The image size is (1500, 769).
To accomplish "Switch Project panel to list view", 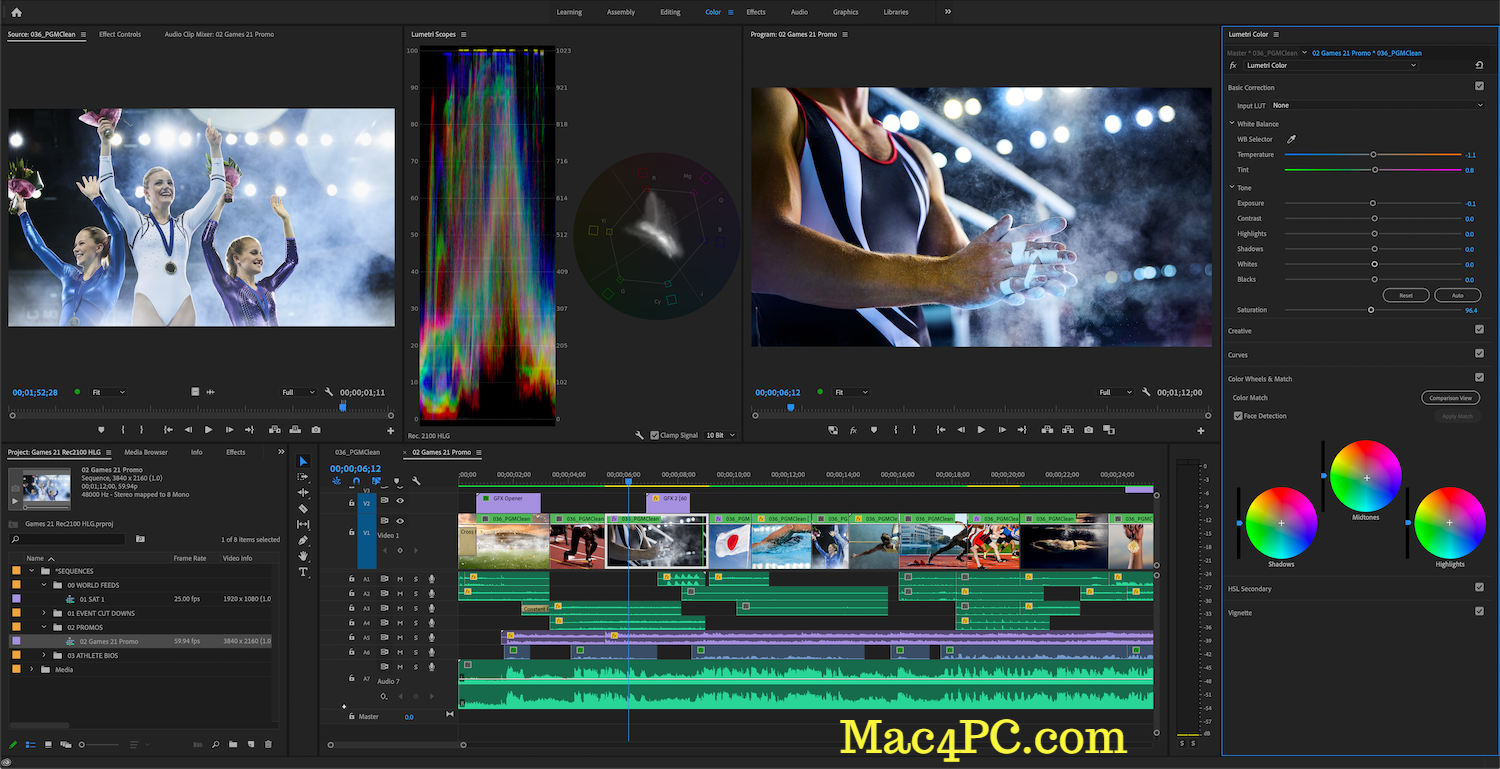I will (30, 744).
